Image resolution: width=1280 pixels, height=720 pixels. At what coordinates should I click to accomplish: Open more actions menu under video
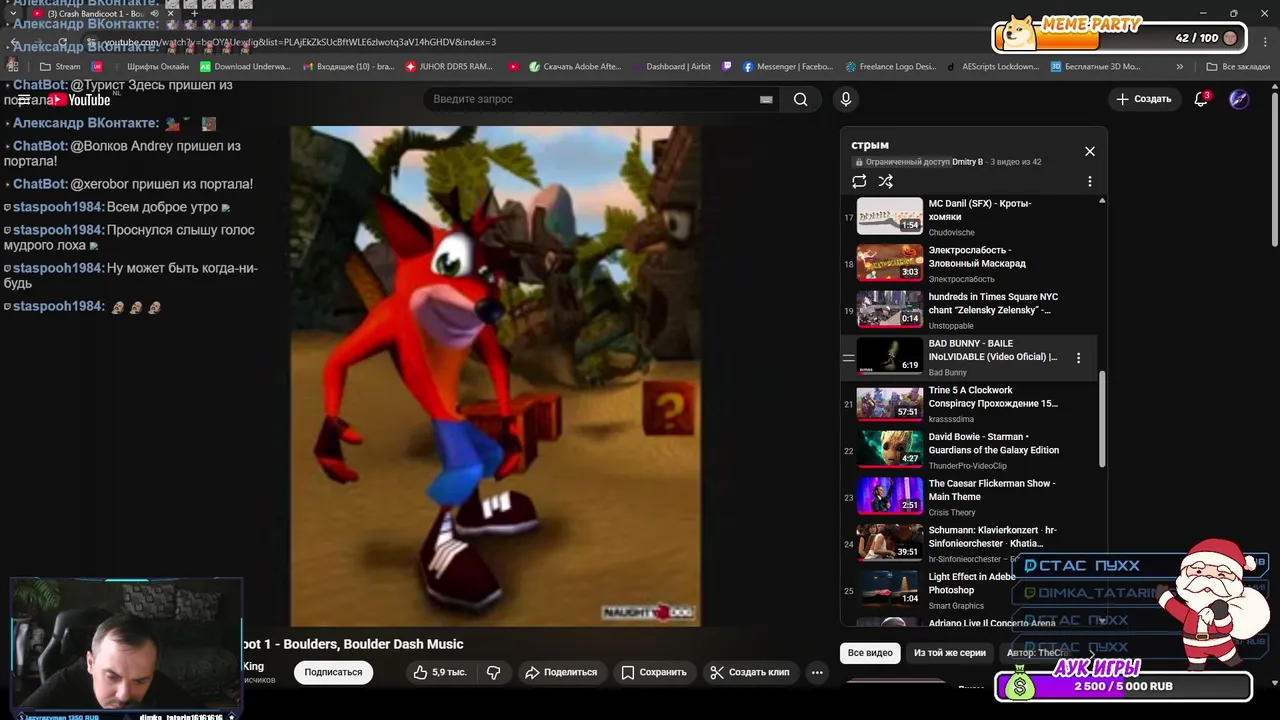[x=817, y=672]
